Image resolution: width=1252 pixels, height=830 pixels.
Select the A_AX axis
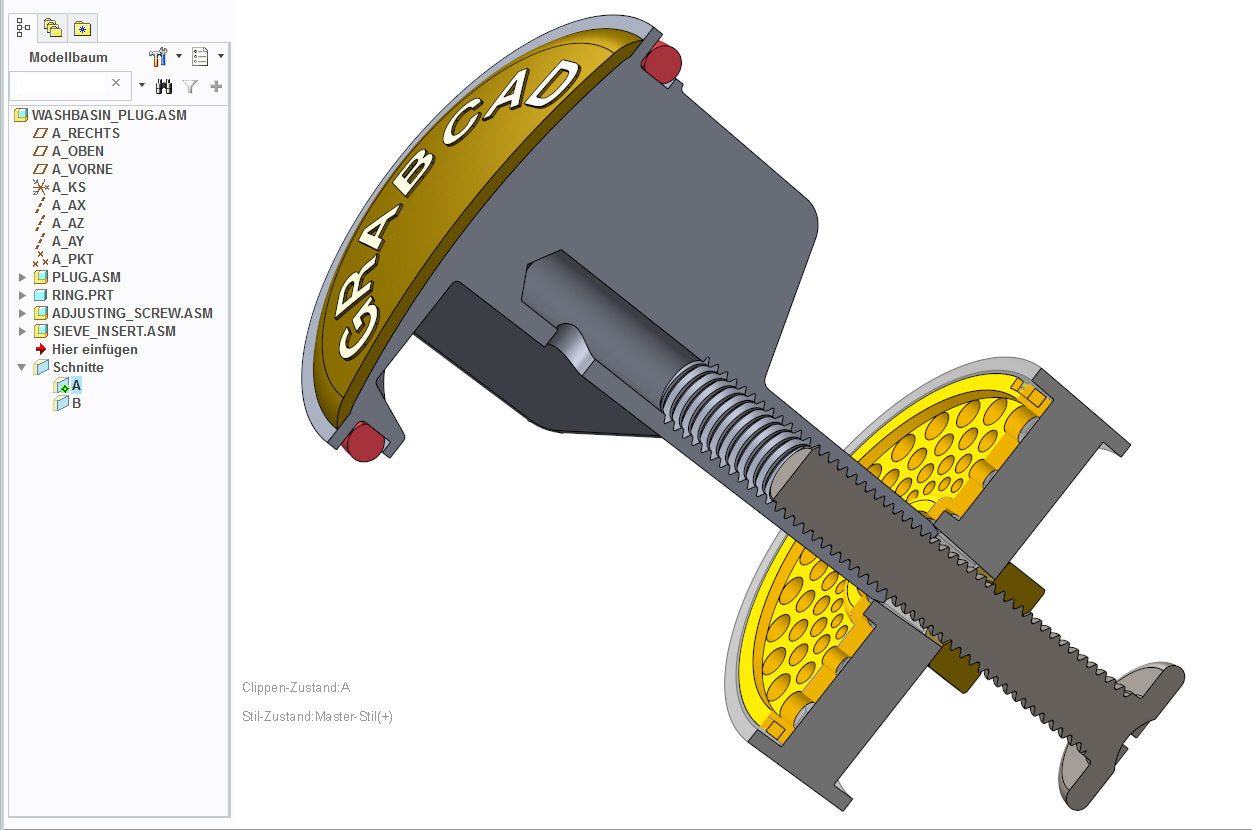(x=69, y=205)
